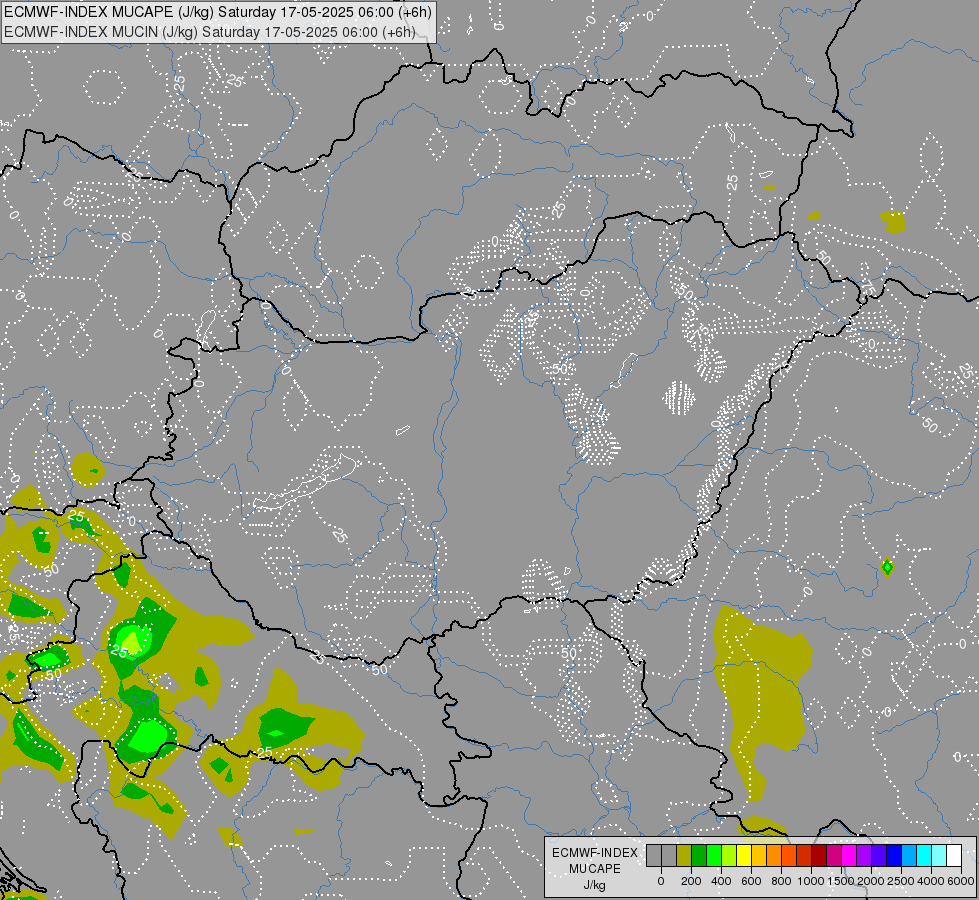Pick the bright green legend swatch

[x=714, y=856]
